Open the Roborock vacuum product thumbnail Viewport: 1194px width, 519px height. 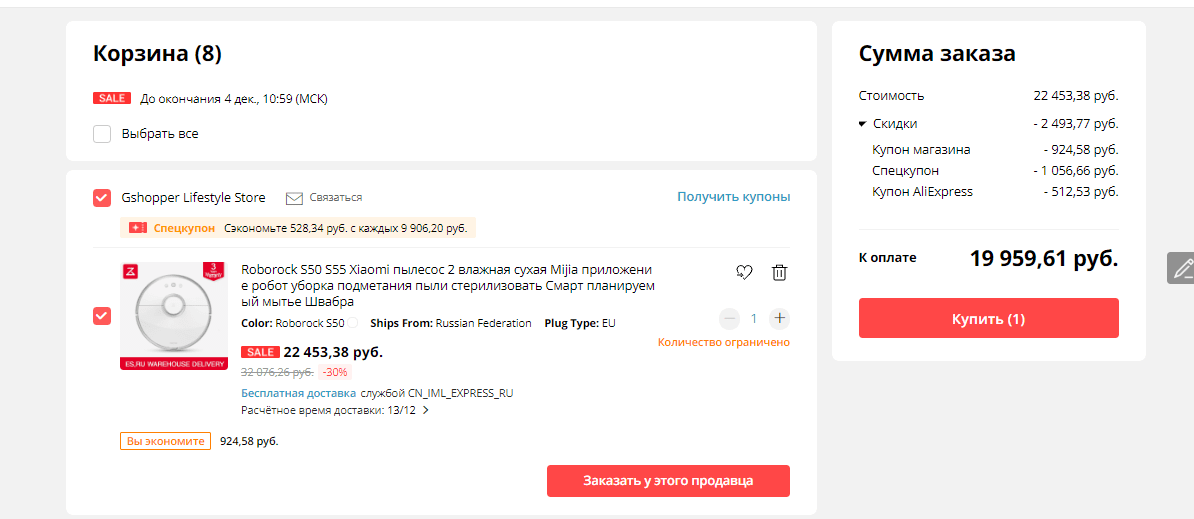click(174, 316)
